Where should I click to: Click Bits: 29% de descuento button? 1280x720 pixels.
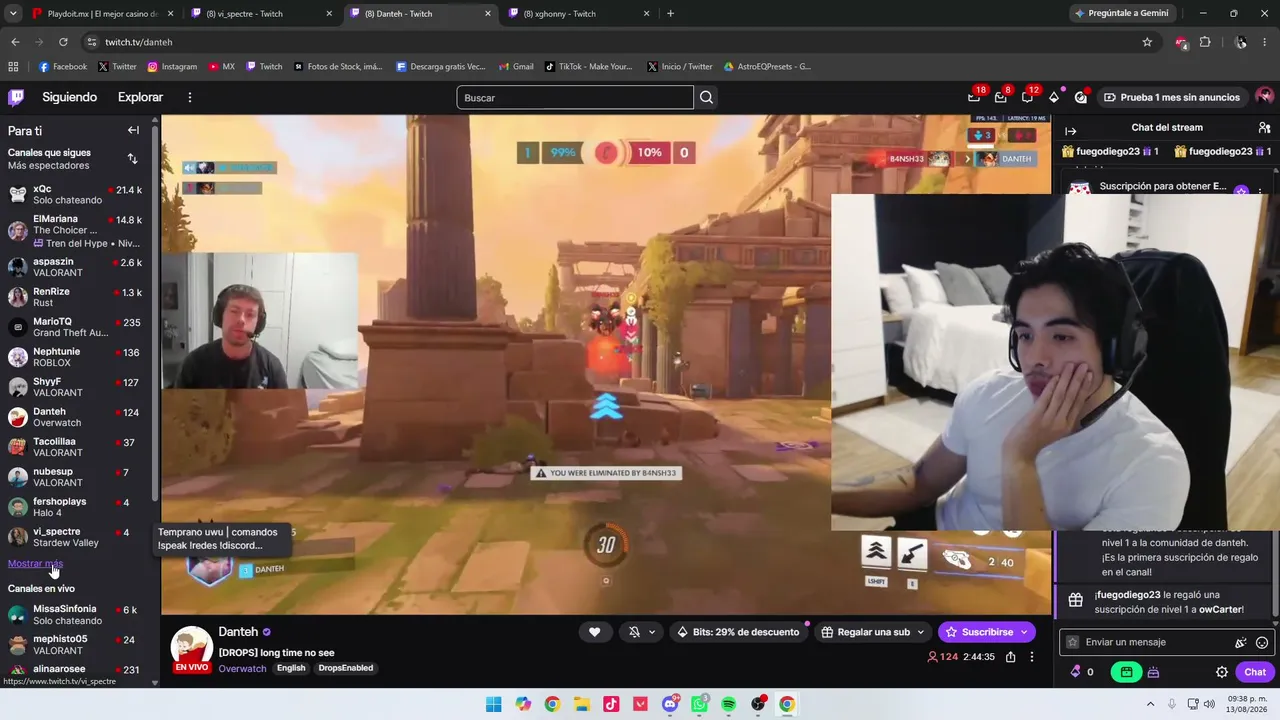[738, 632]
